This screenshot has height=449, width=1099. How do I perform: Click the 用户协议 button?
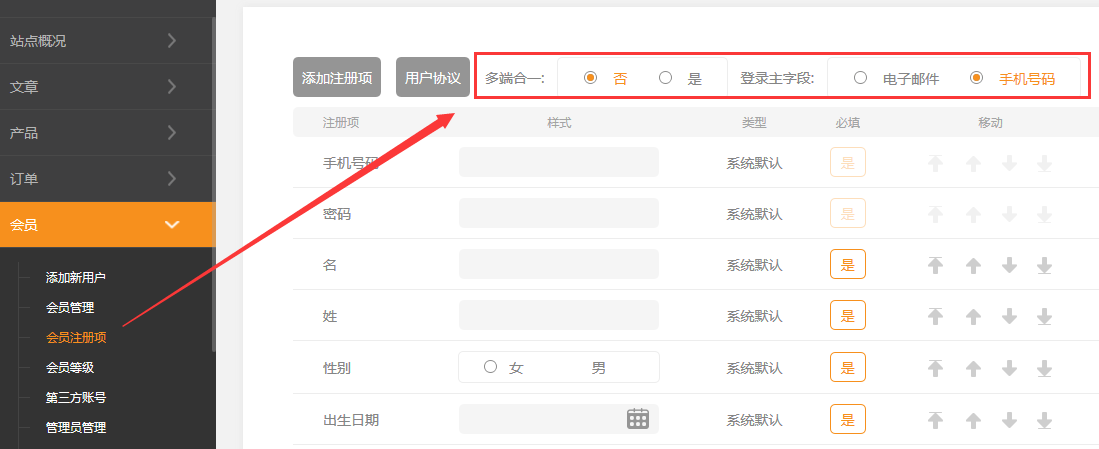point(433,78)
